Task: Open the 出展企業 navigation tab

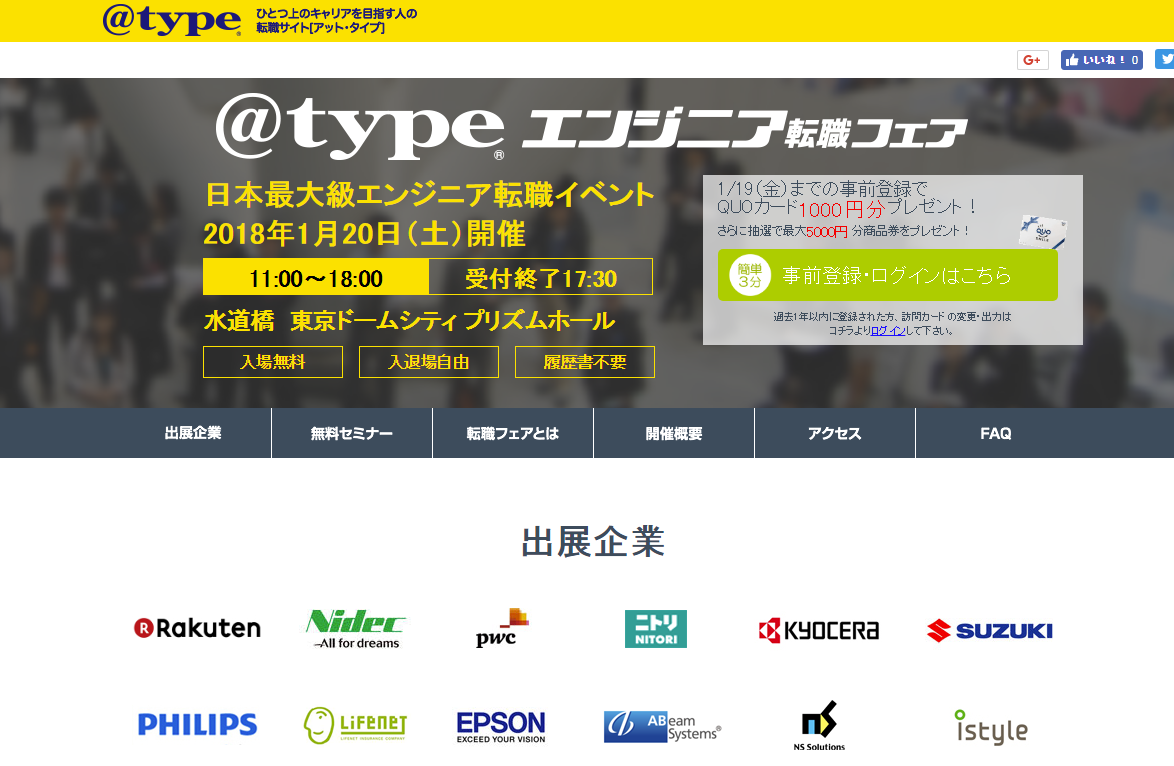Action: (x=193, y=433)
